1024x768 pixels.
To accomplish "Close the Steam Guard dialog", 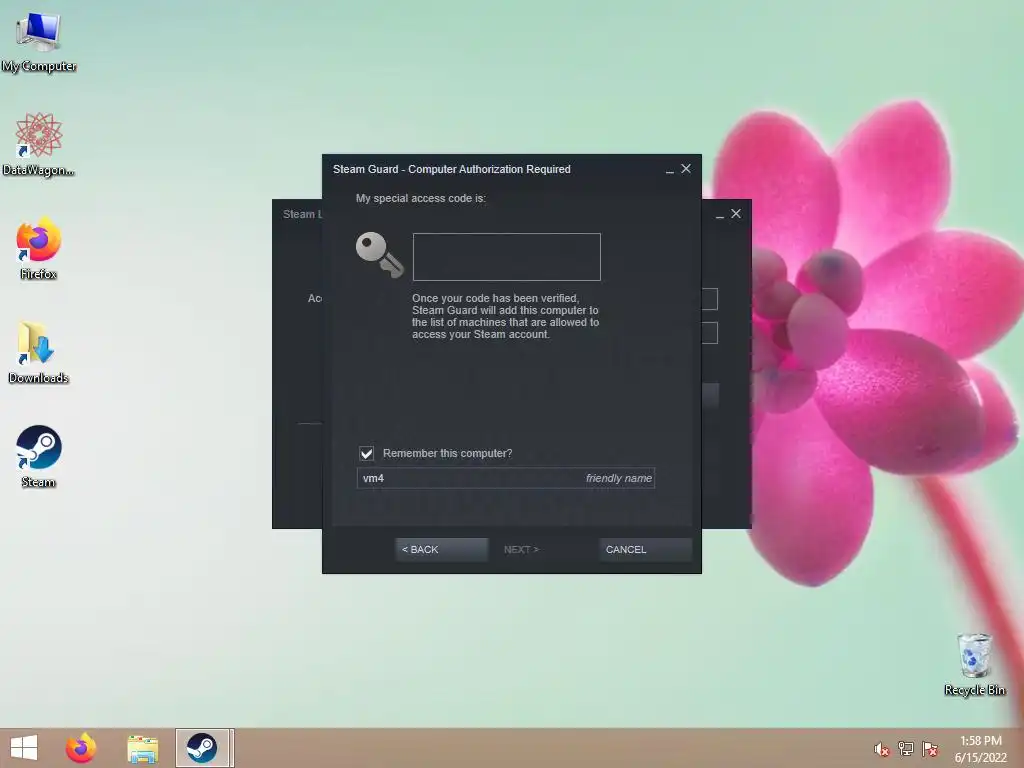I will (x=686, y=168).
